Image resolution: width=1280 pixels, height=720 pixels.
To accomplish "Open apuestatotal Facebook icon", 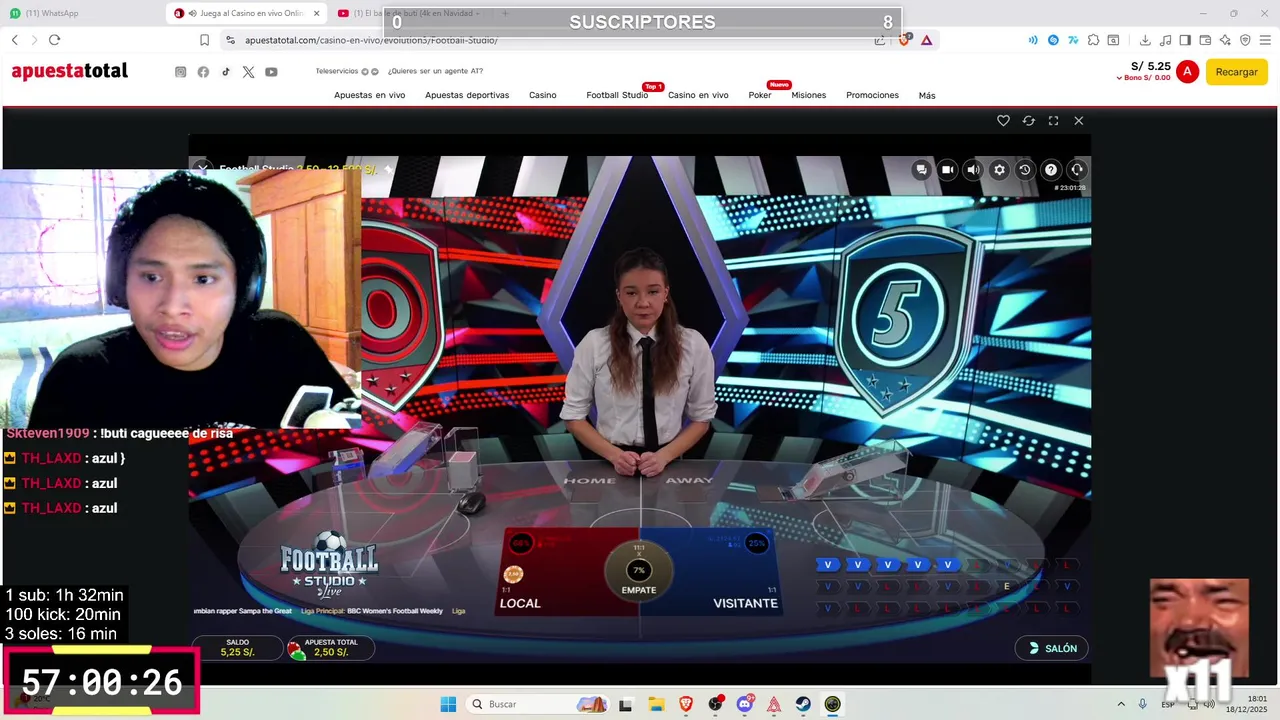I will coord(203,72).
